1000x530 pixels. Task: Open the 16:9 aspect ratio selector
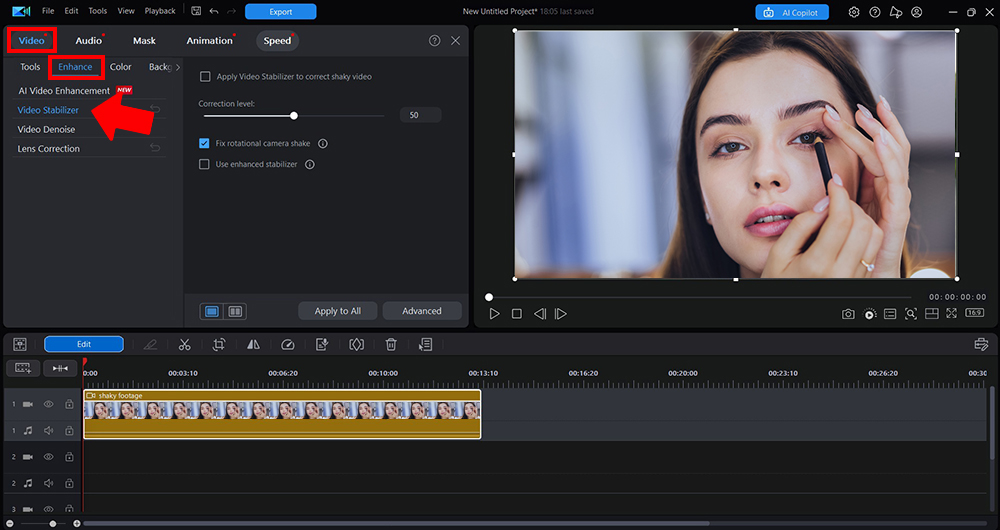click(974, 313)
